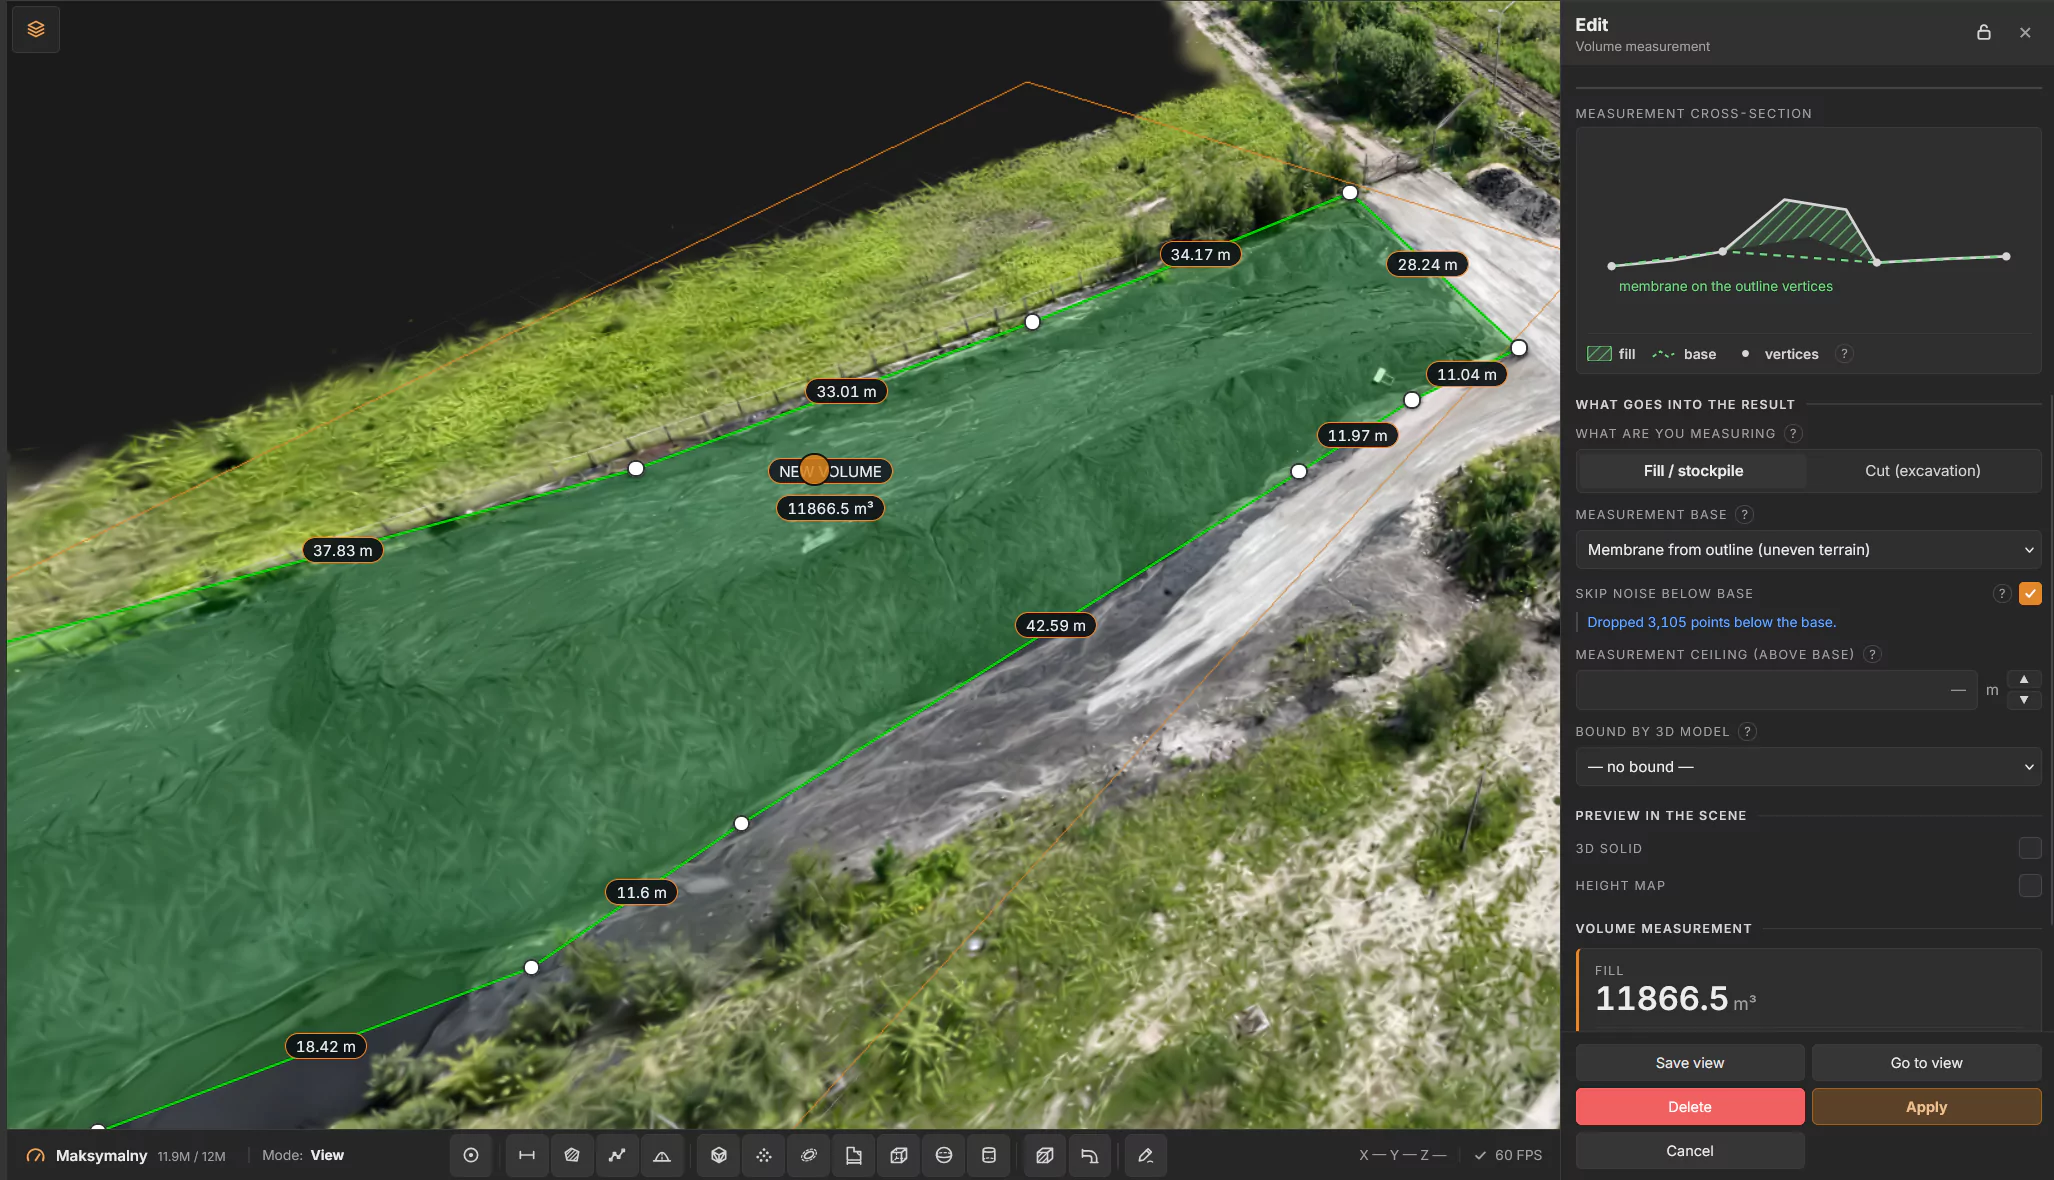Open the Measurement Base dropdown
The height and width of the screenshot is (1180, 2054).
click(1808, 549)
